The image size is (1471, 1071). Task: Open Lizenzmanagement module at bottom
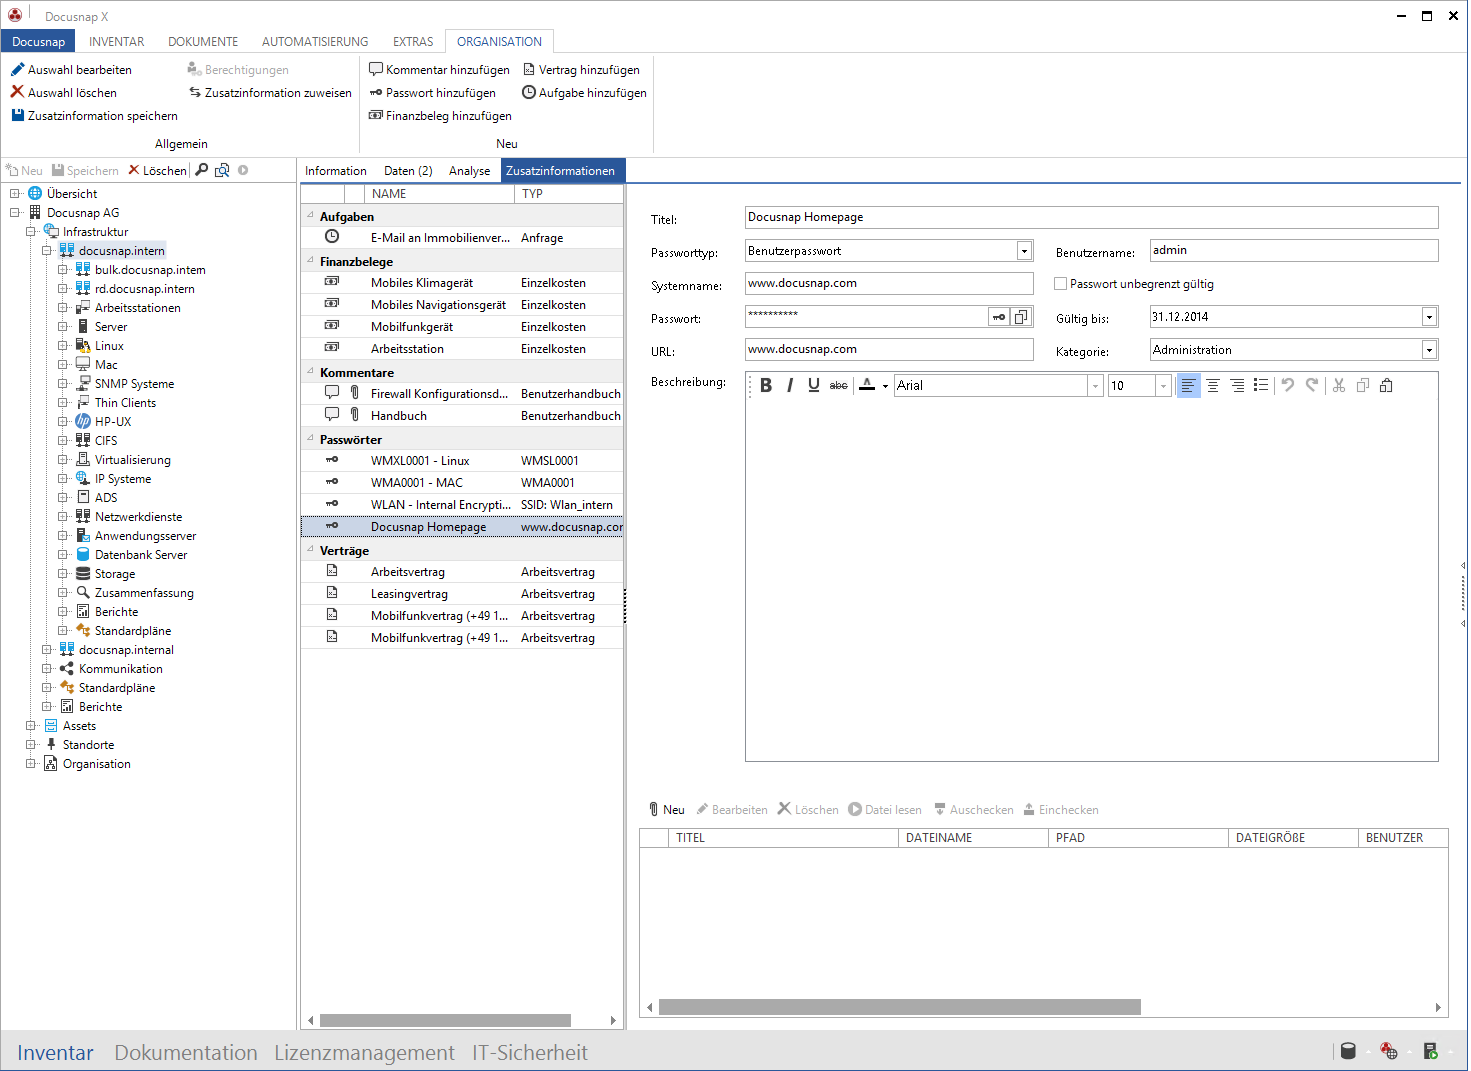point(364,1052)
